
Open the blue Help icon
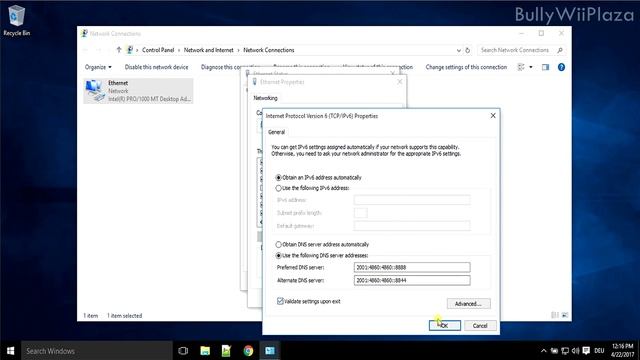point(561,67)
